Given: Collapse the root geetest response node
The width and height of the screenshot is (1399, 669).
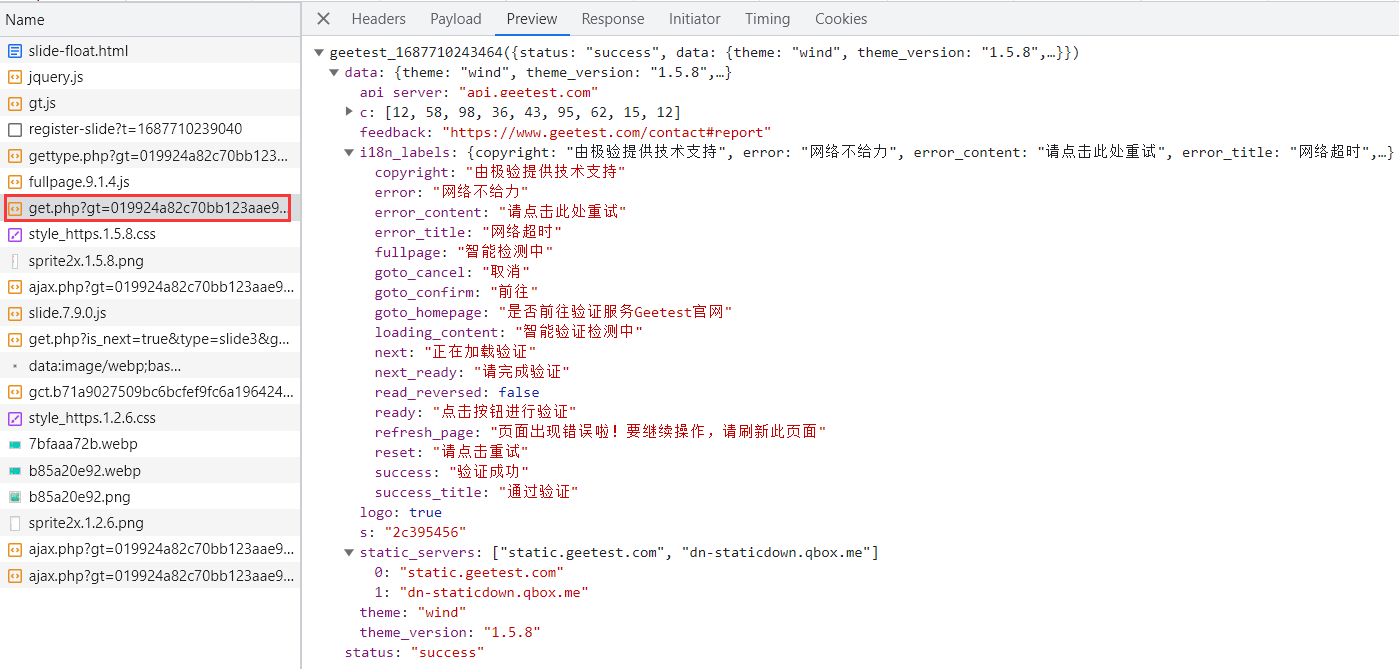Looking at the screenshot, I should pyautogui.click(x=319, y=53).
